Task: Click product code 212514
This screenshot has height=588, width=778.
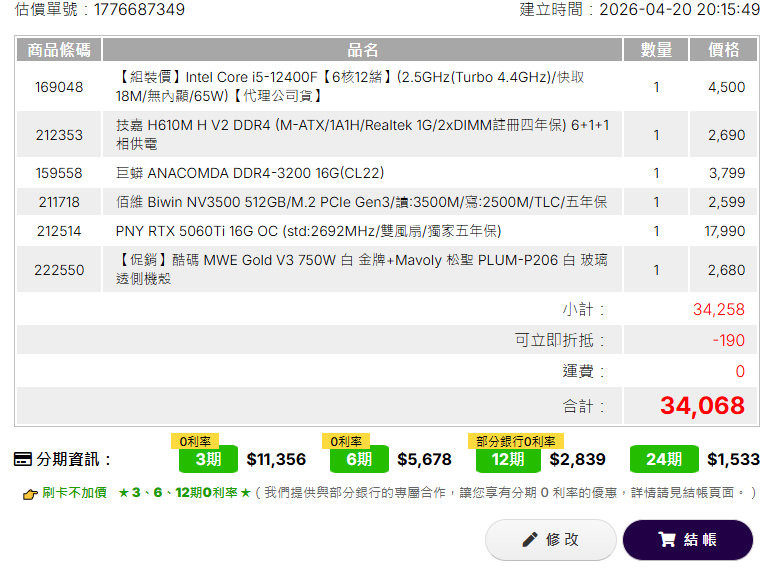Action: (x=59, y=231)
